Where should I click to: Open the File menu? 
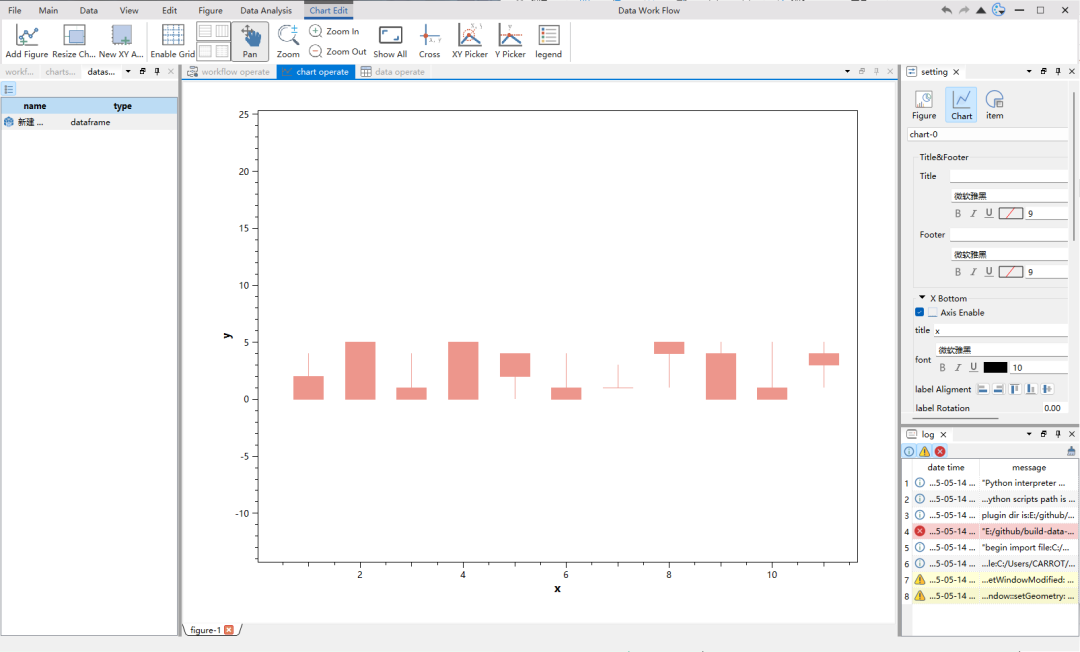coord(14,10)
